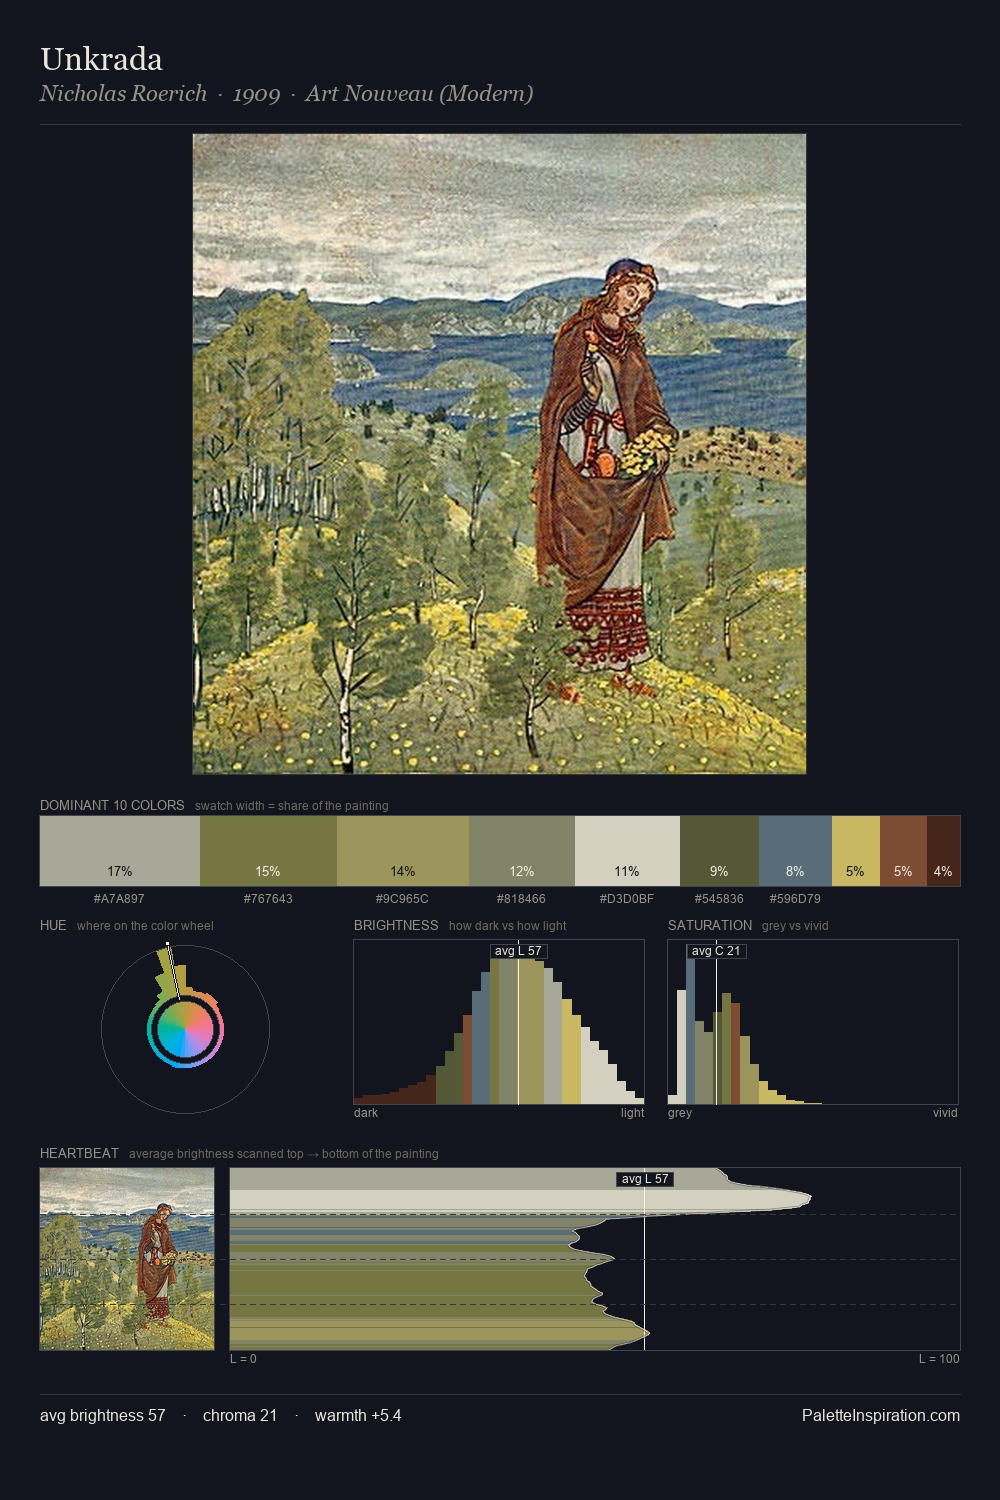
Task: Click the hex code #596D79
Action: 795,899
